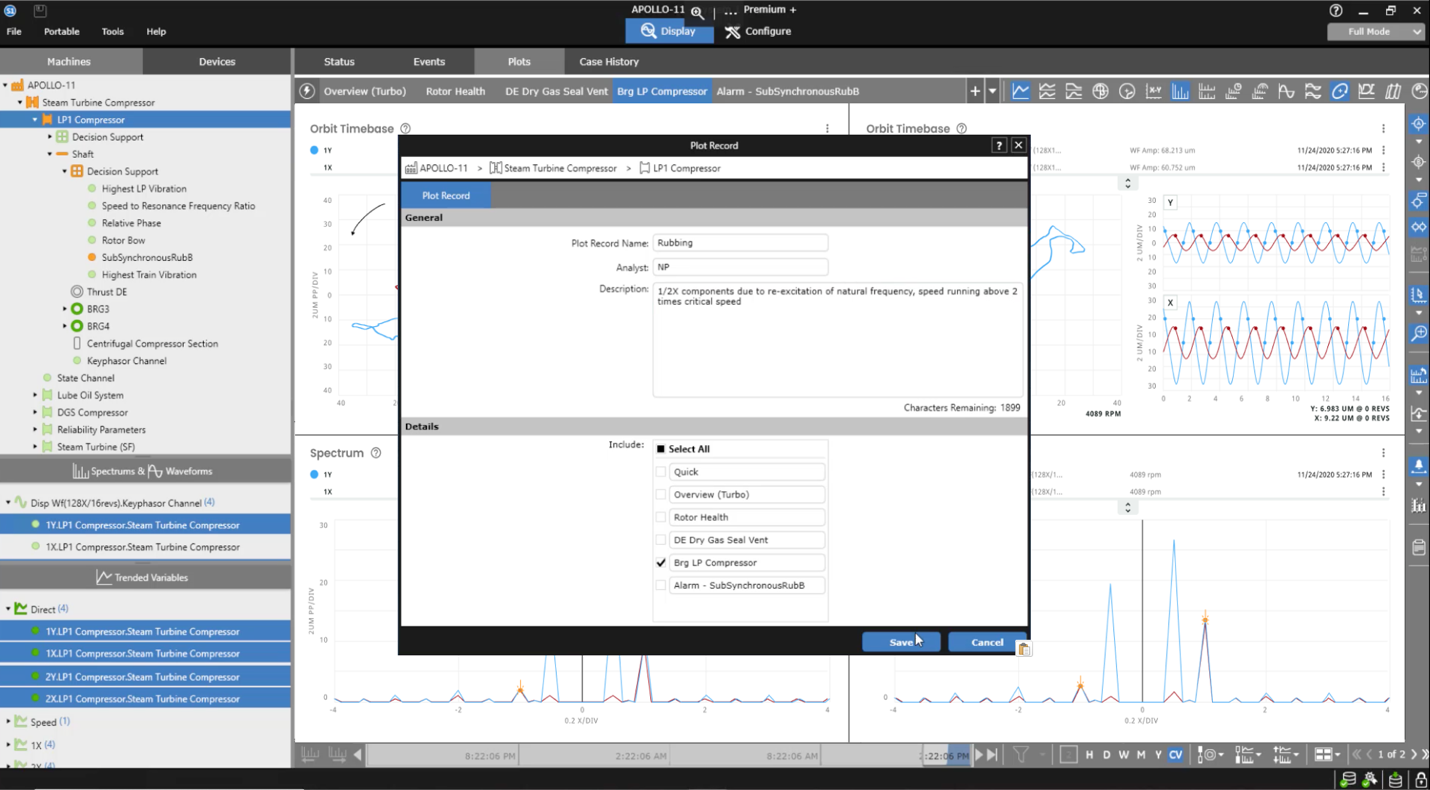The image size is (1430, 790).
Task: Step timeline backward with left arrow
Action: tap(358, 755)
